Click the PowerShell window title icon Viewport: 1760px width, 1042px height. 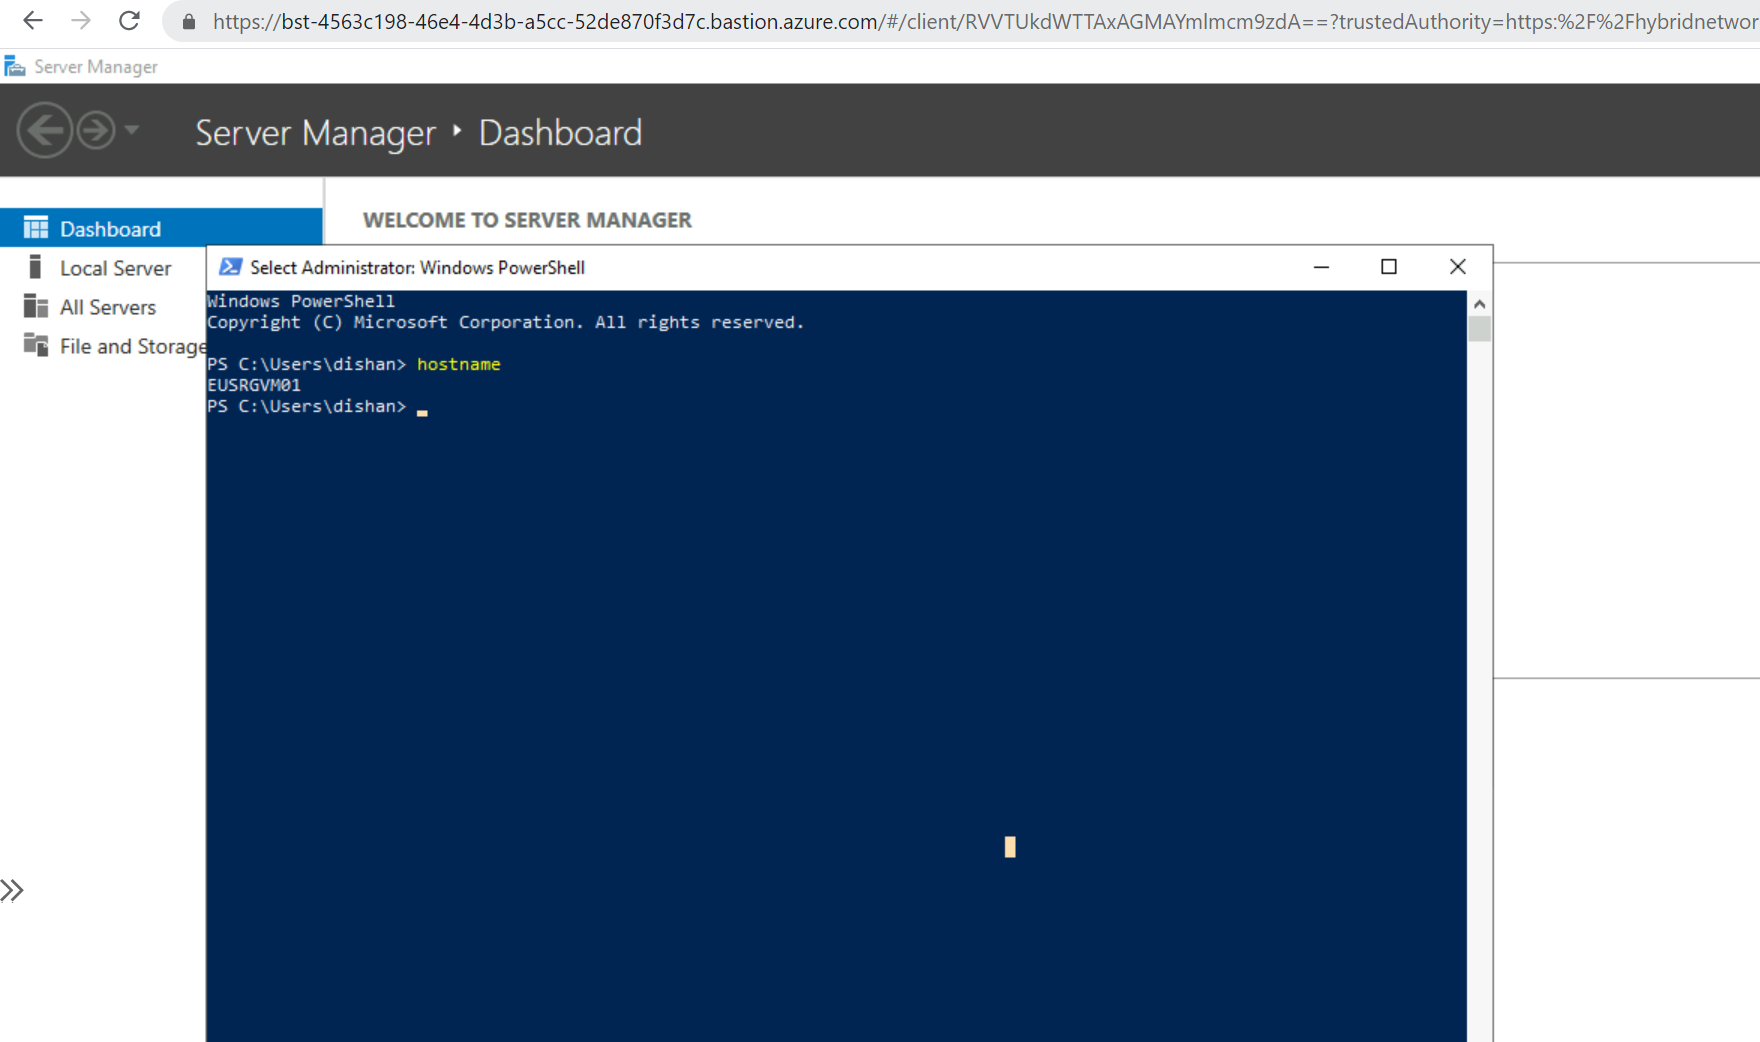click(230, 267)
